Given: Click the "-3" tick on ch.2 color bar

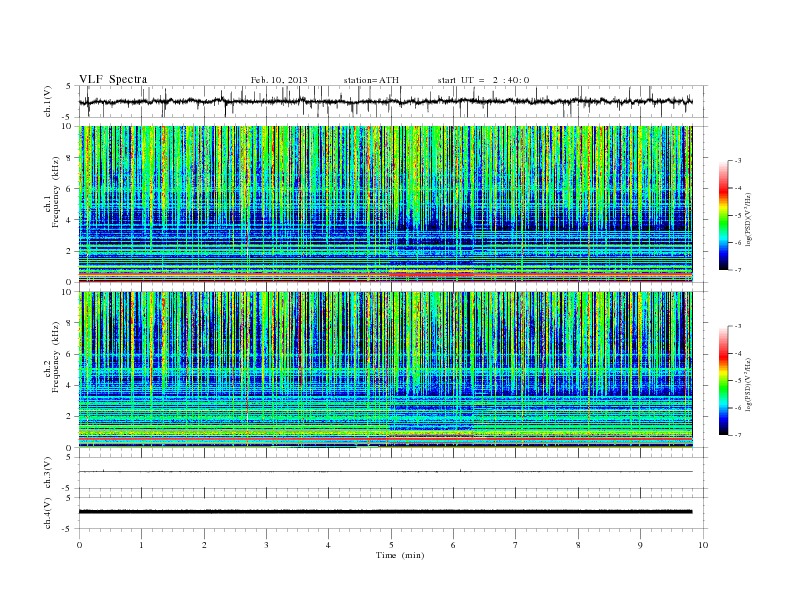Looking at the screenshot, I should [738, 326].
